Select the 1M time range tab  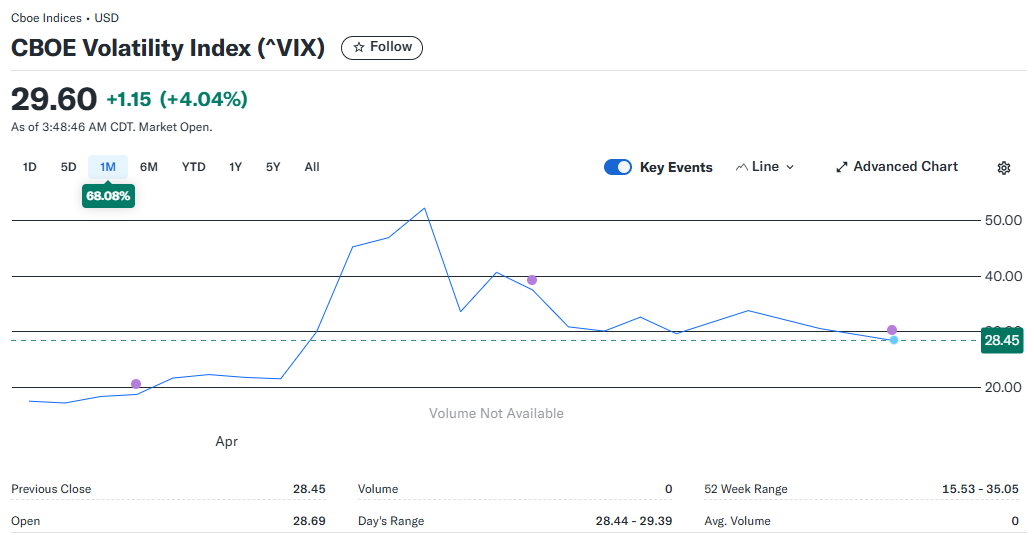tap(107, 167)
